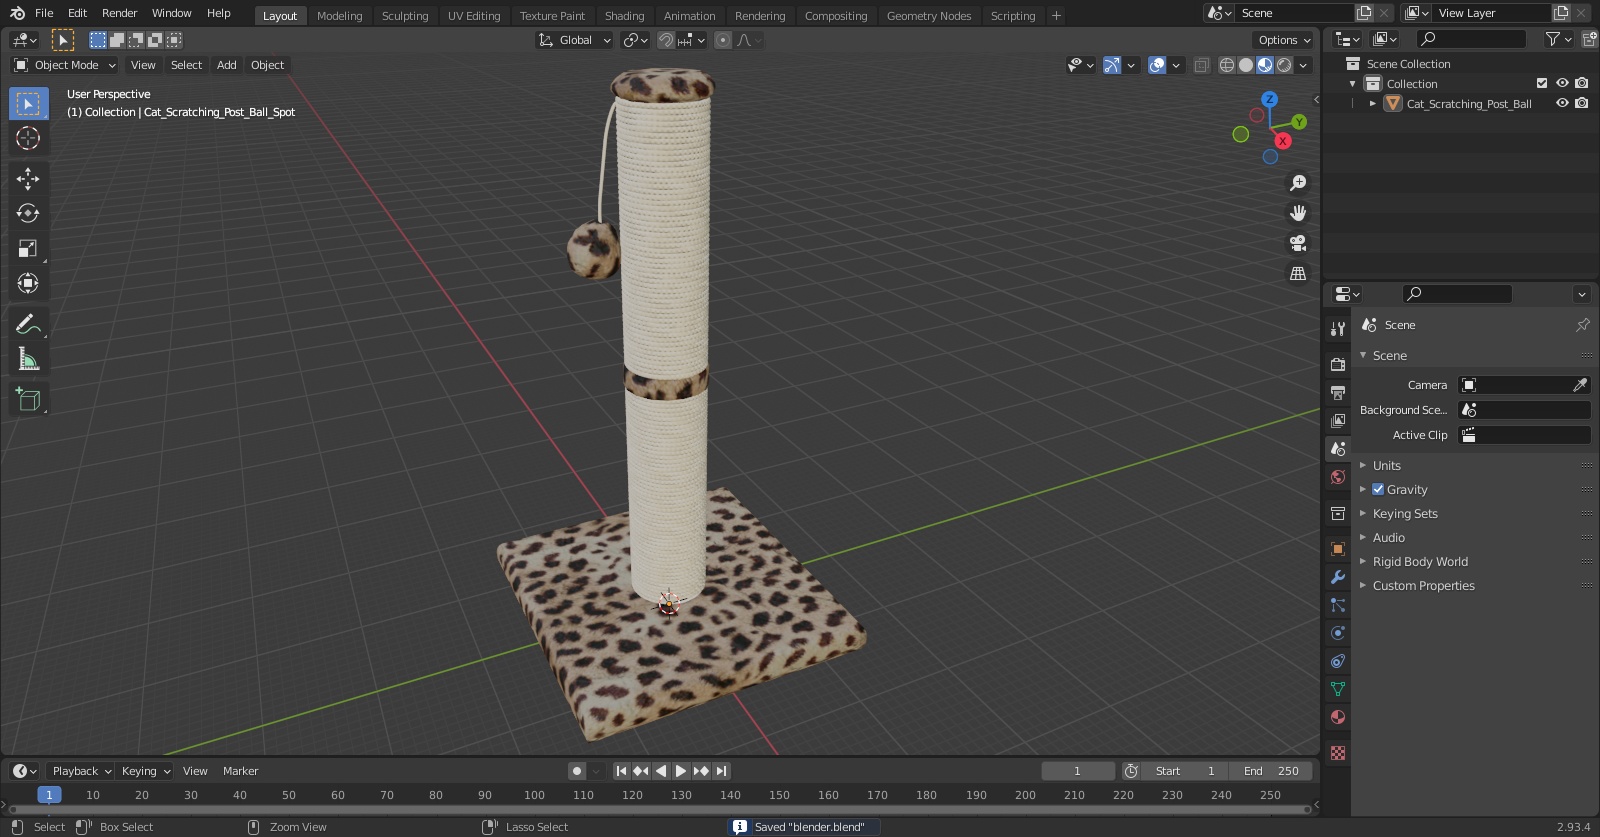Open the Output properties tab
This screenshot has width=1600, height=837.
(1338, 392)
